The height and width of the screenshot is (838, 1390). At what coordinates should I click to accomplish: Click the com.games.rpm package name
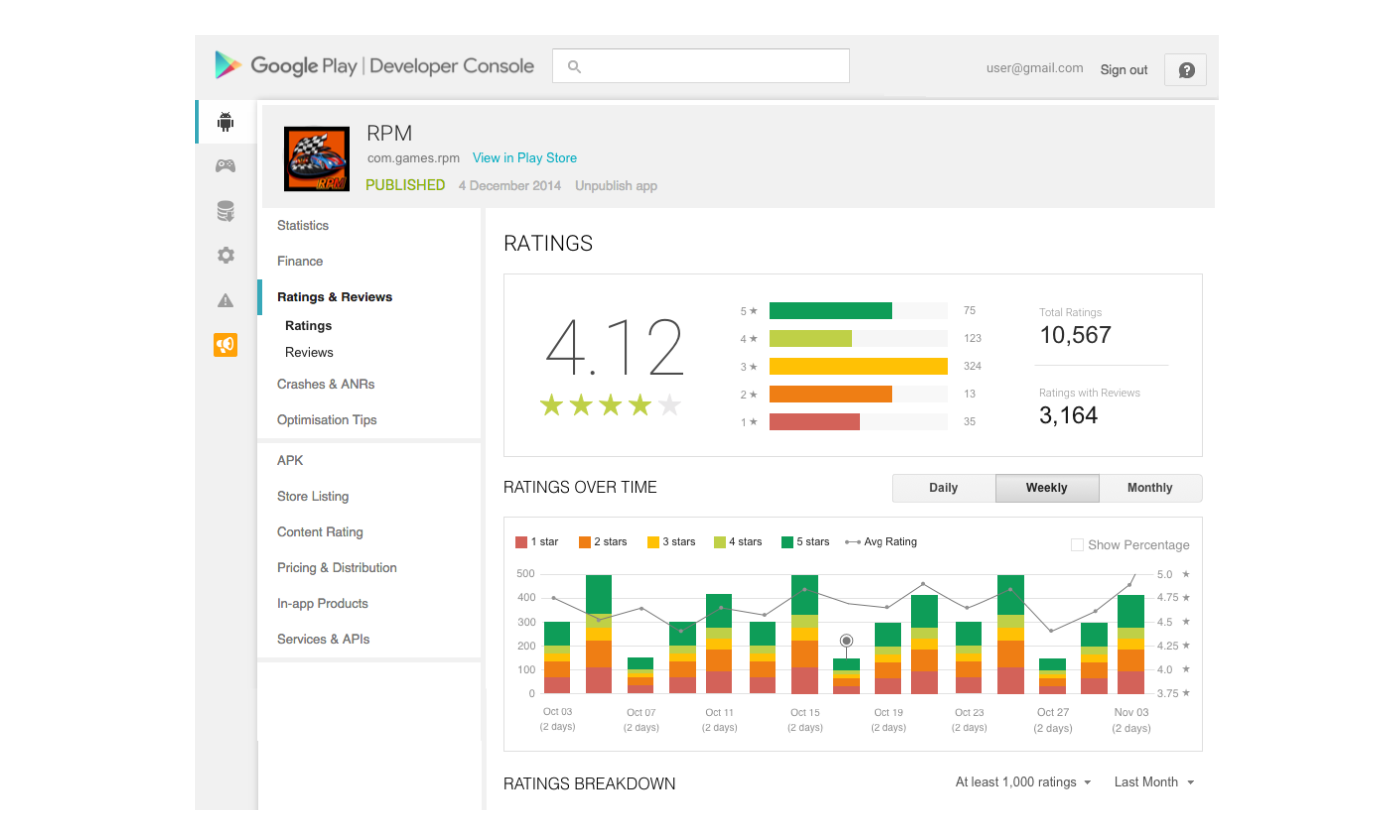click(x=414, y=158)
